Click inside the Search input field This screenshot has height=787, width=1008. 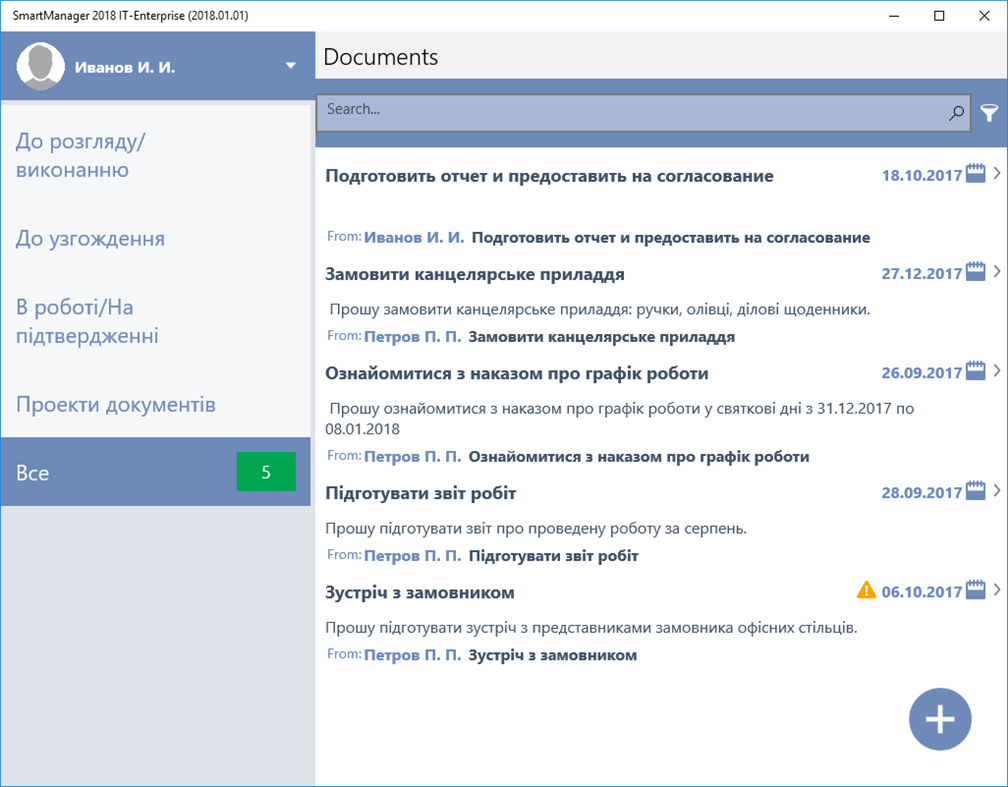click(600, 113)
